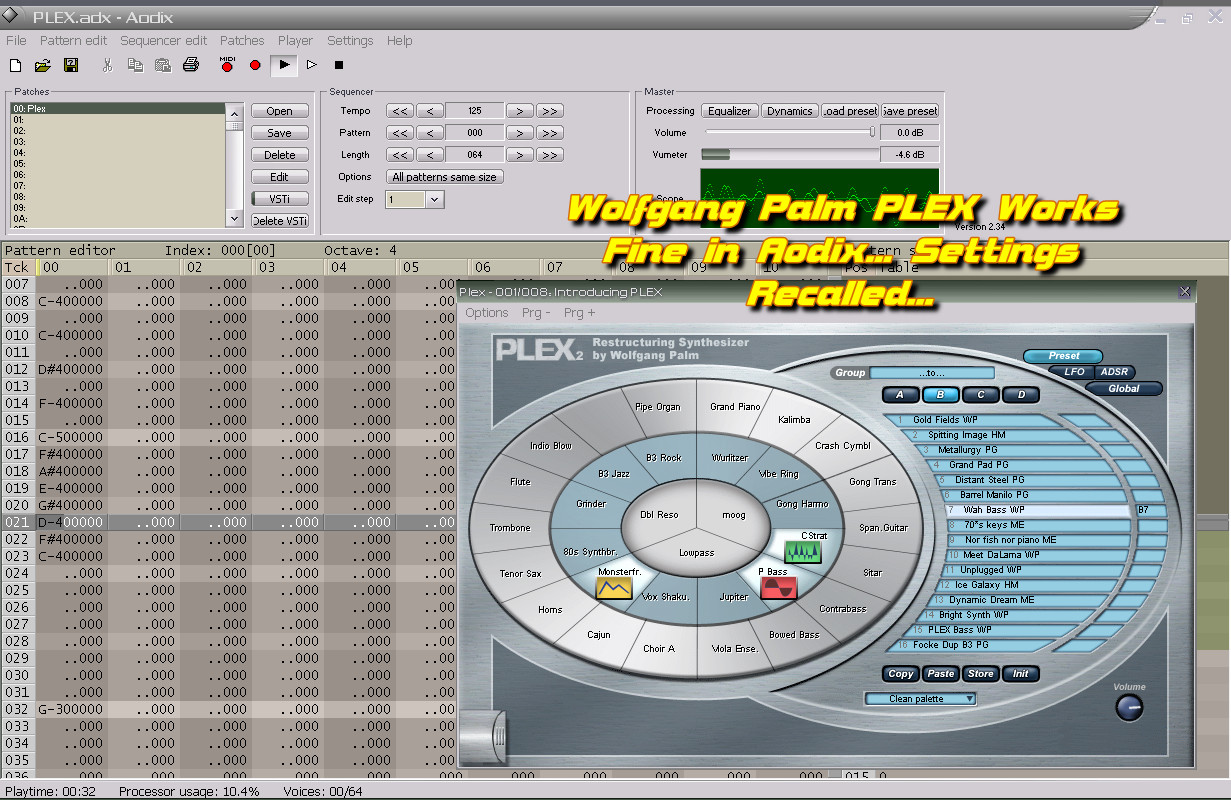
Task: Click the Open patch button
Action: [280, 111]
